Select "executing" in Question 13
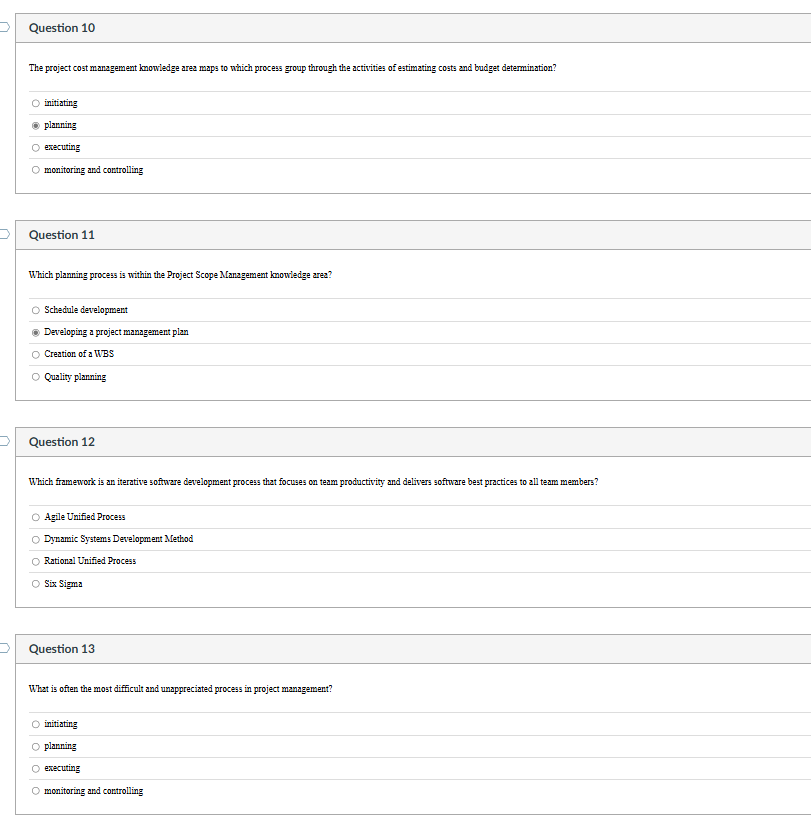Image resolution: width=811 pixels, height=820 pixels. [35, 767]
